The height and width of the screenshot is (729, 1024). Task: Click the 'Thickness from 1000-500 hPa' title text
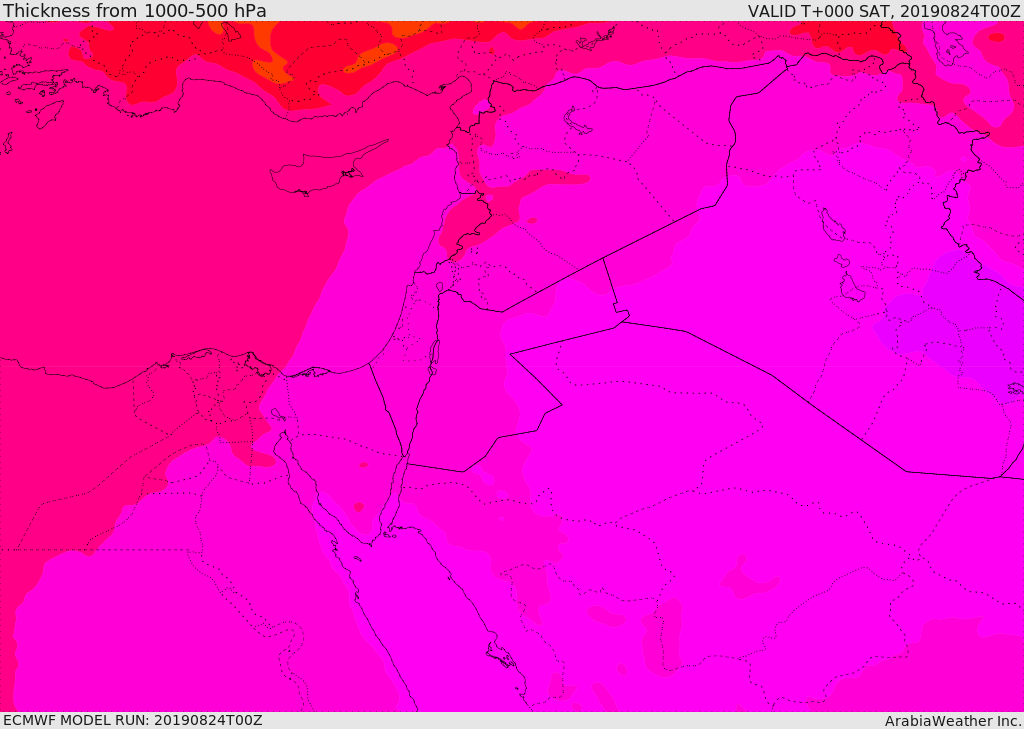(x=135, y=10)
